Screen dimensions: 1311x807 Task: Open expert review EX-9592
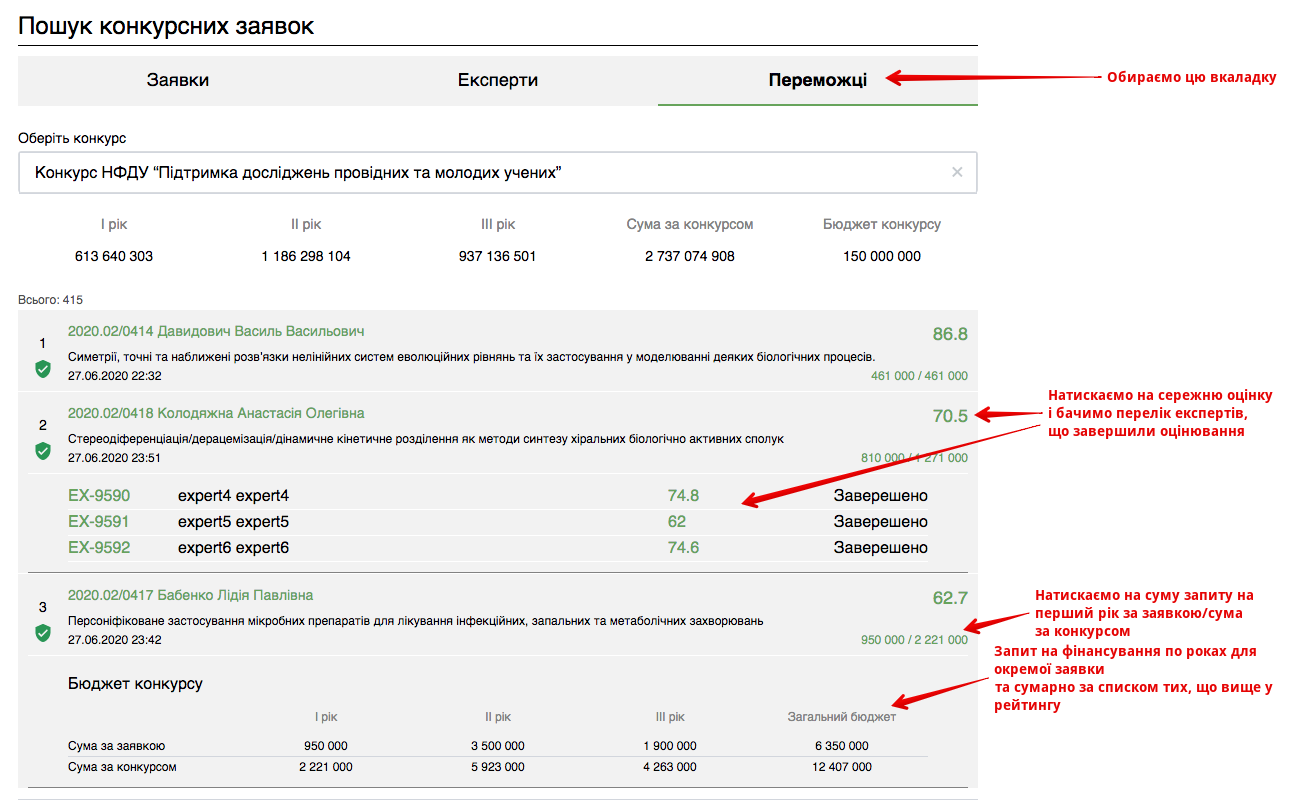pos(99,548)
